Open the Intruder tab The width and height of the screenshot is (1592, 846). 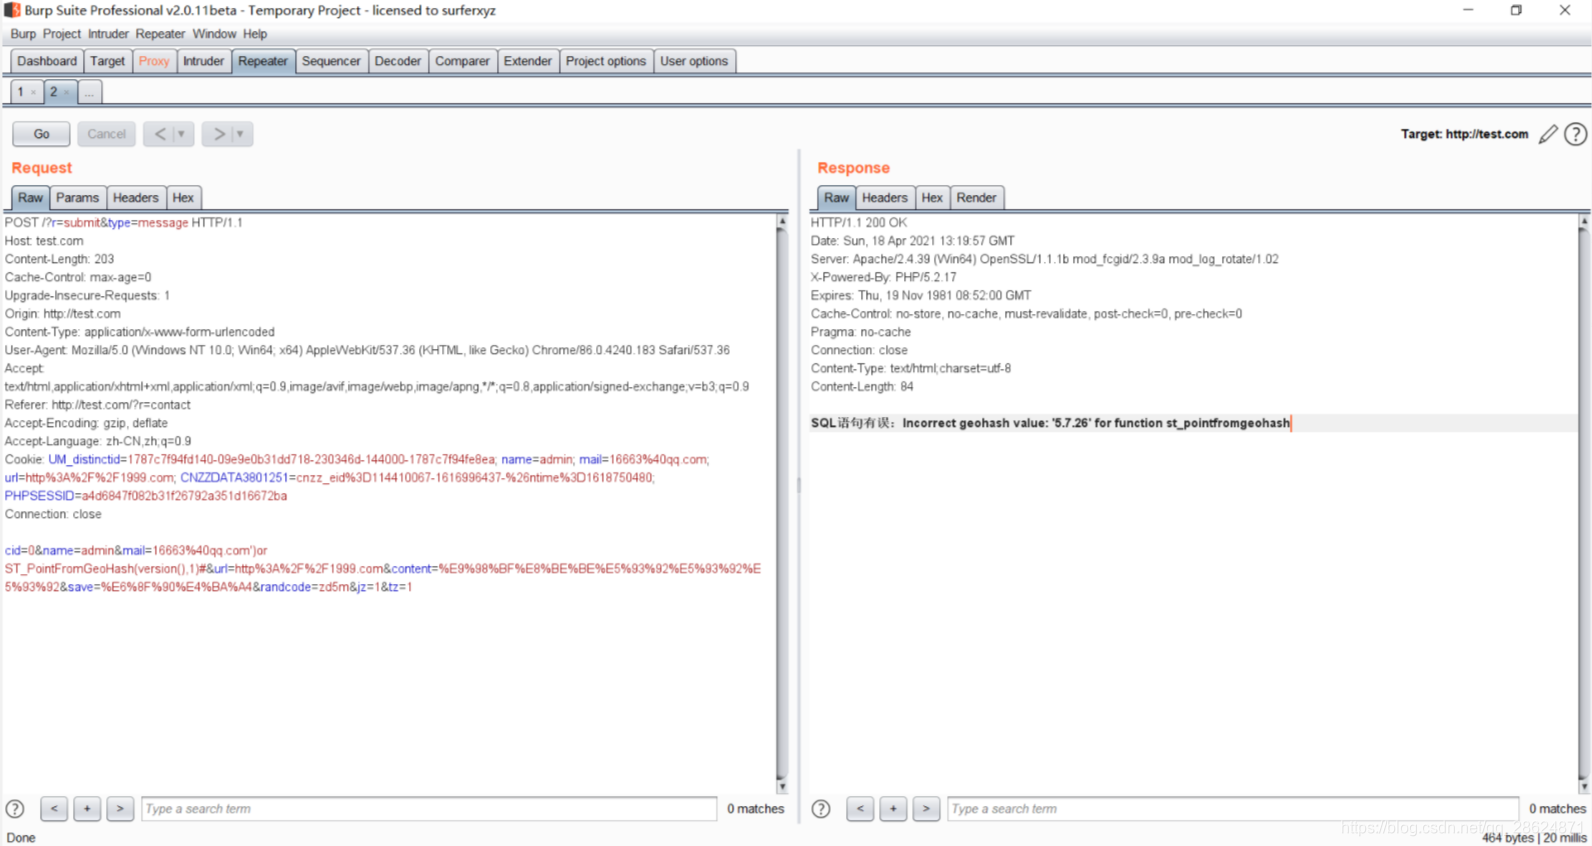tap(203, 61)
